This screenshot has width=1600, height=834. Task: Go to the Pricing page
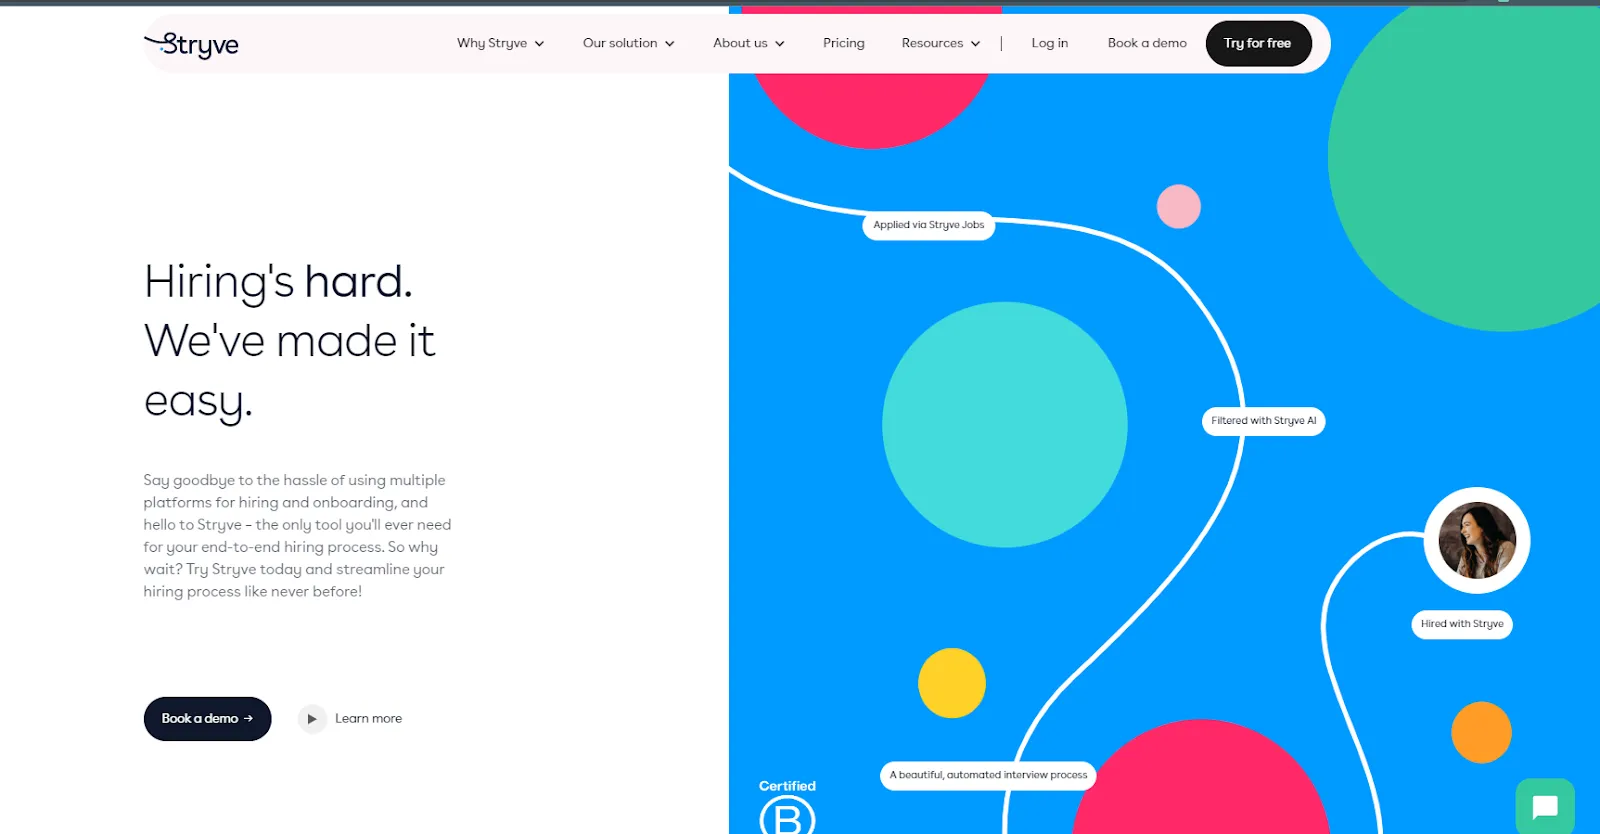point(844,43)
